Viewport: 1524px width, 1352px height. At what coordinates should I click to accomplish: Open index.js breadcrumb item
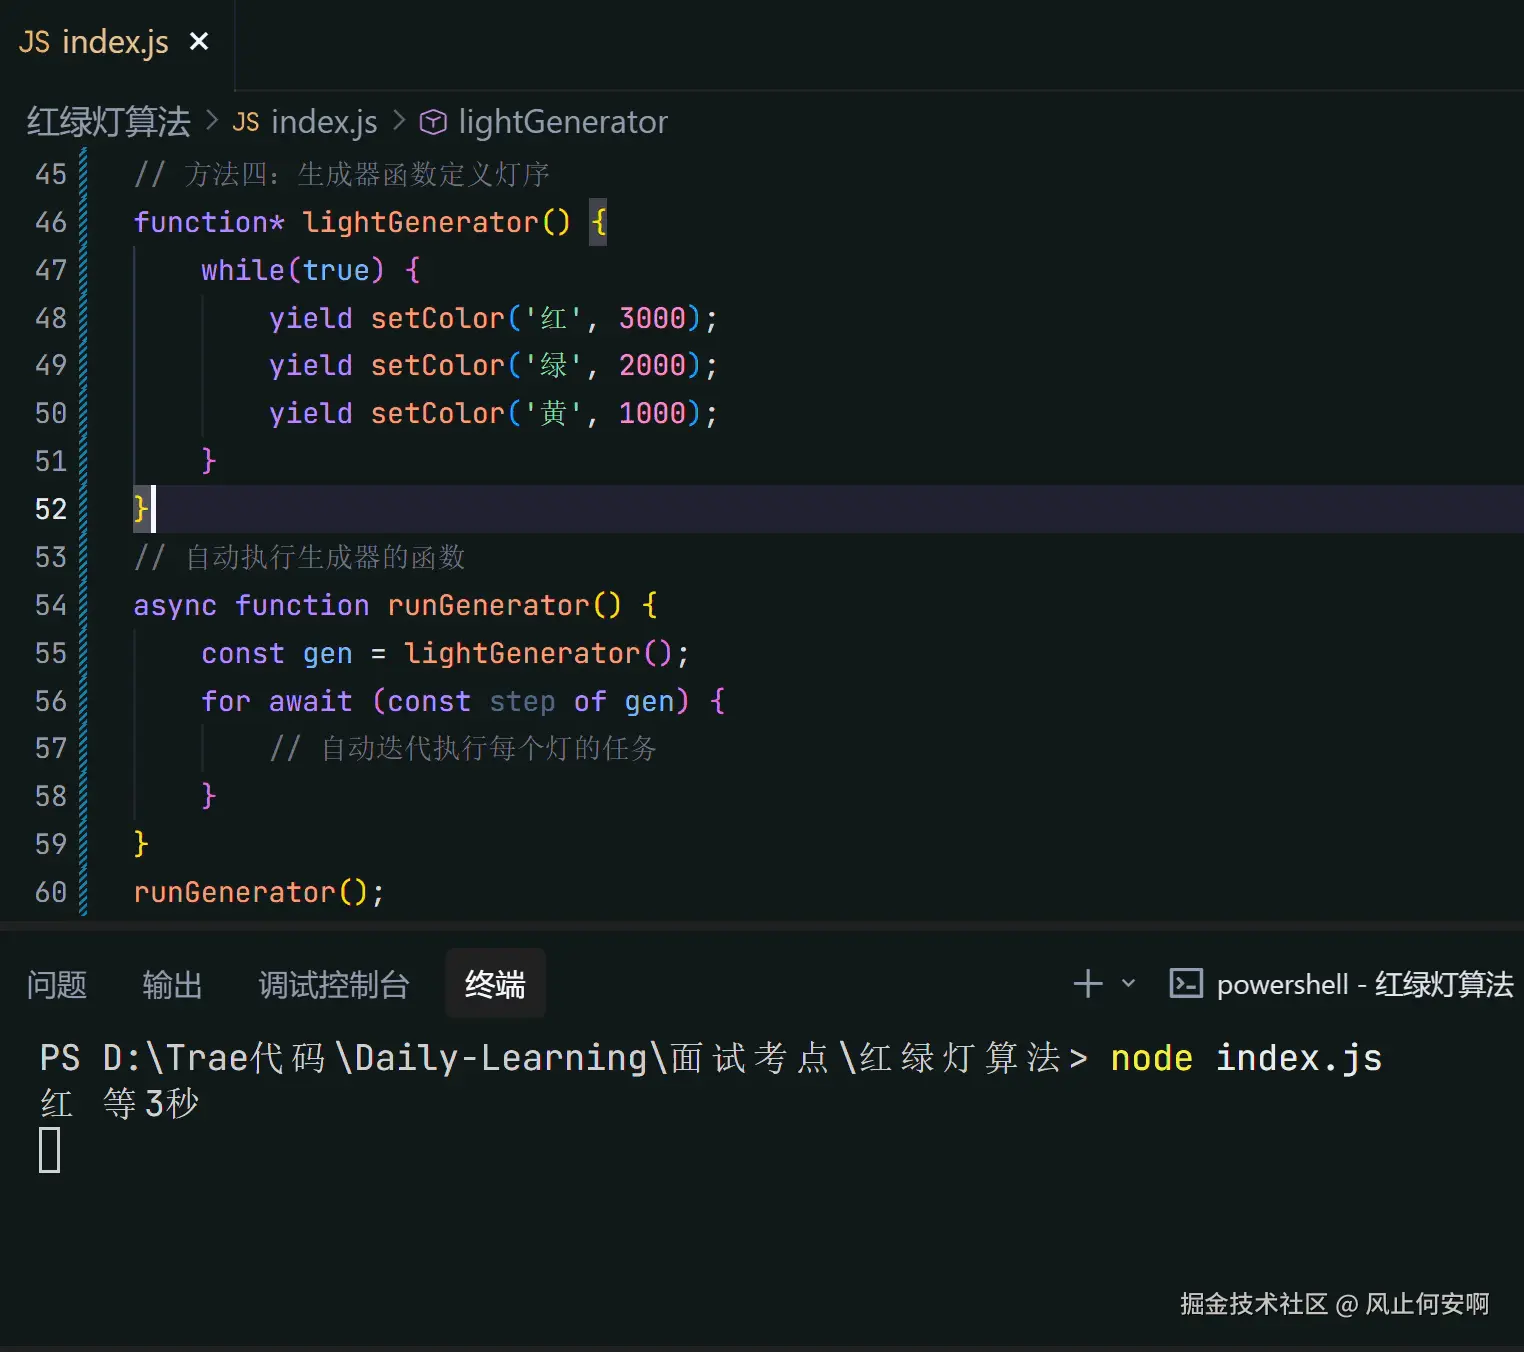click(x=324, y=122)
